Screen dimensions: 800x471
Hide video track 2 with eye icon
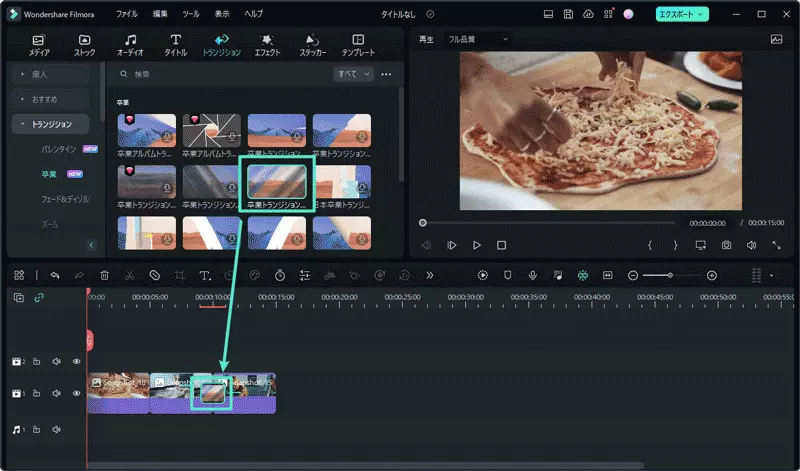[76, 361]
